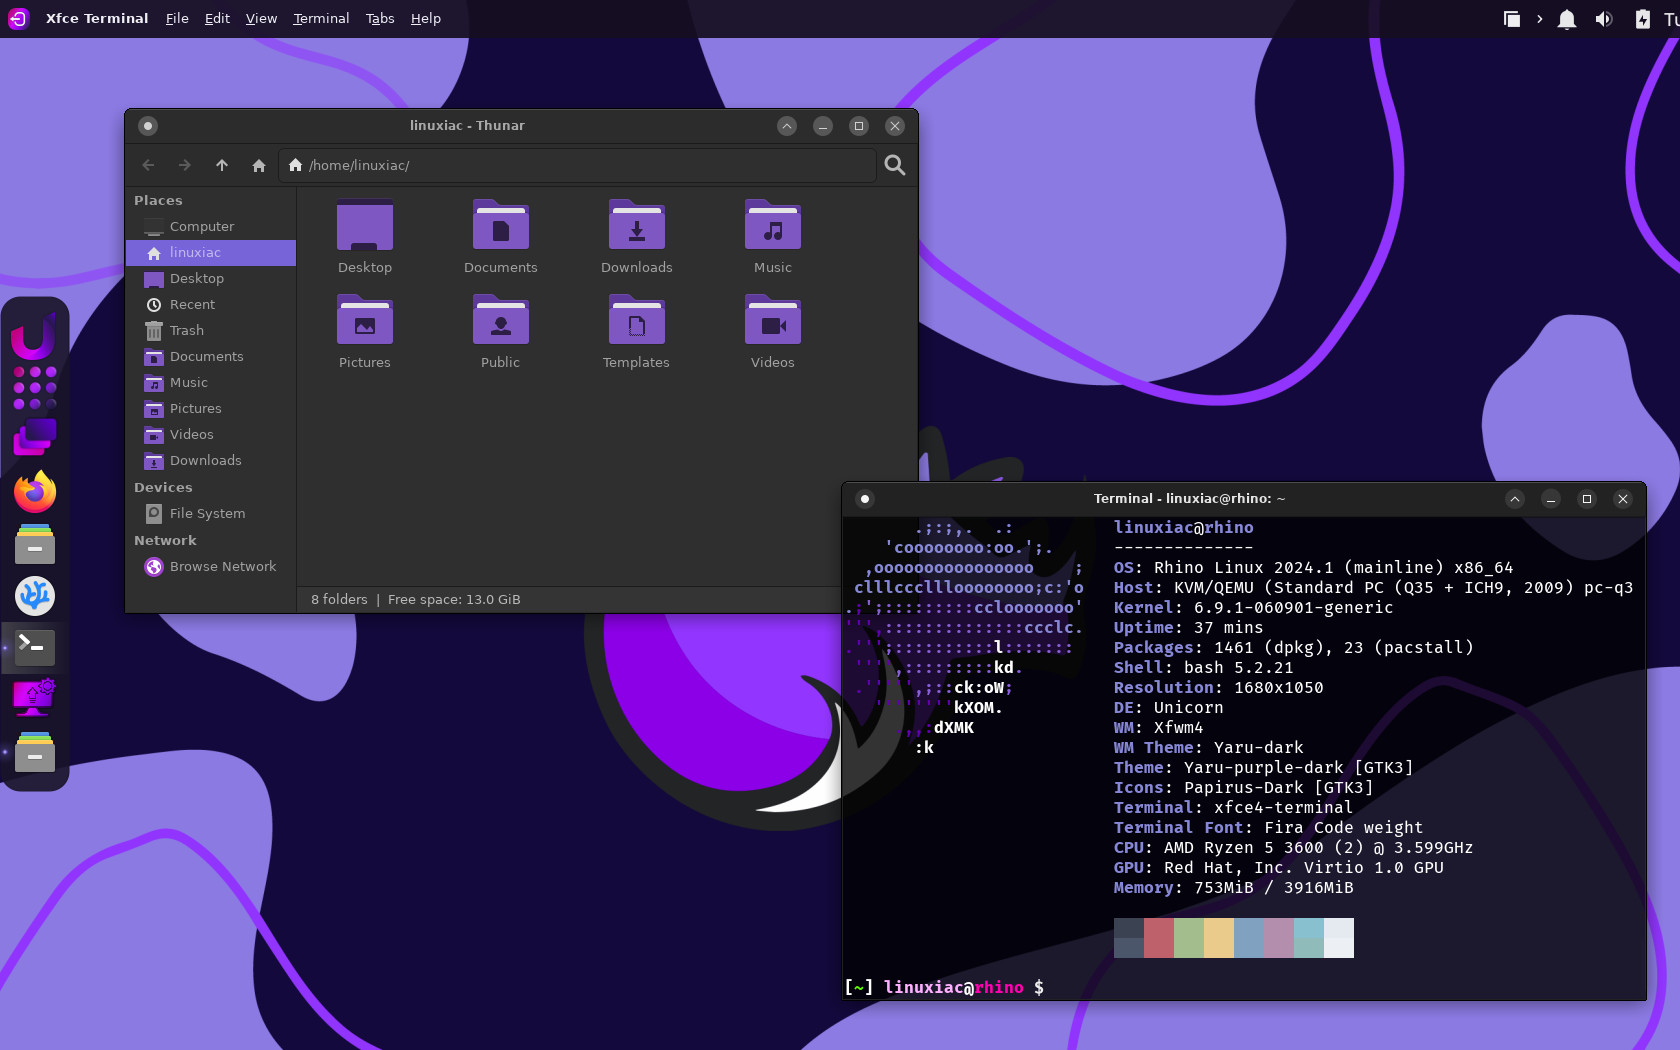The height and width of the screenshot is (1050, 1680).
Task: Open Thunar search
Action: pos(895,165)
